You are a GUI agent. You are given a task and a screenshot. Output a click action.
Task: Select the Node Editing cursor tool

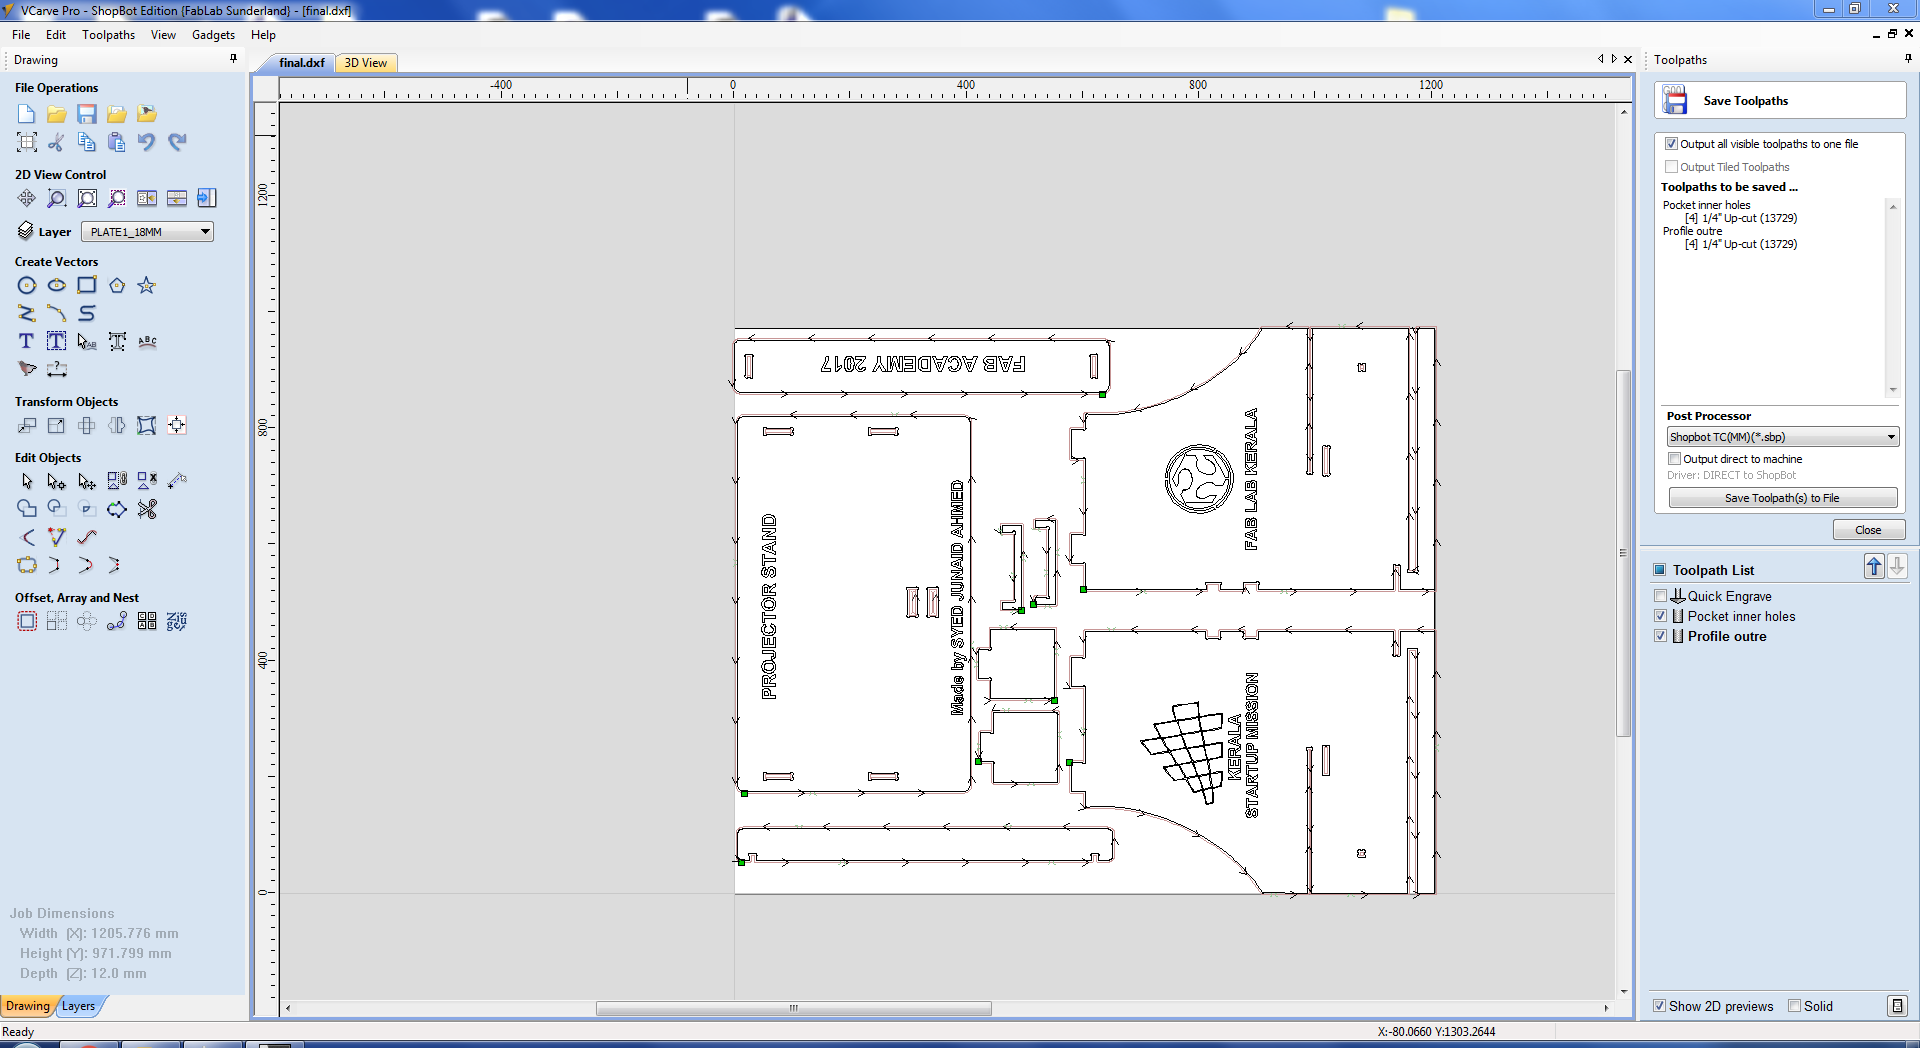coord(56,481)
